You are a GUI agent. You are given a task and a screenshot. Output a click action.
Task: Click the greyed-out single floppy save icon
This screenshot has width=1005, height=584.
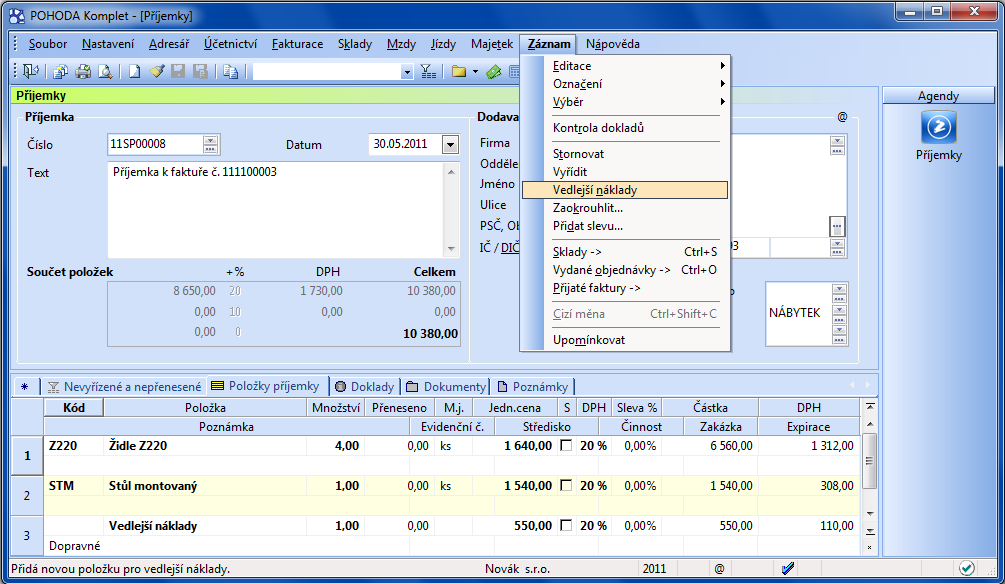[x=178, y=71]
